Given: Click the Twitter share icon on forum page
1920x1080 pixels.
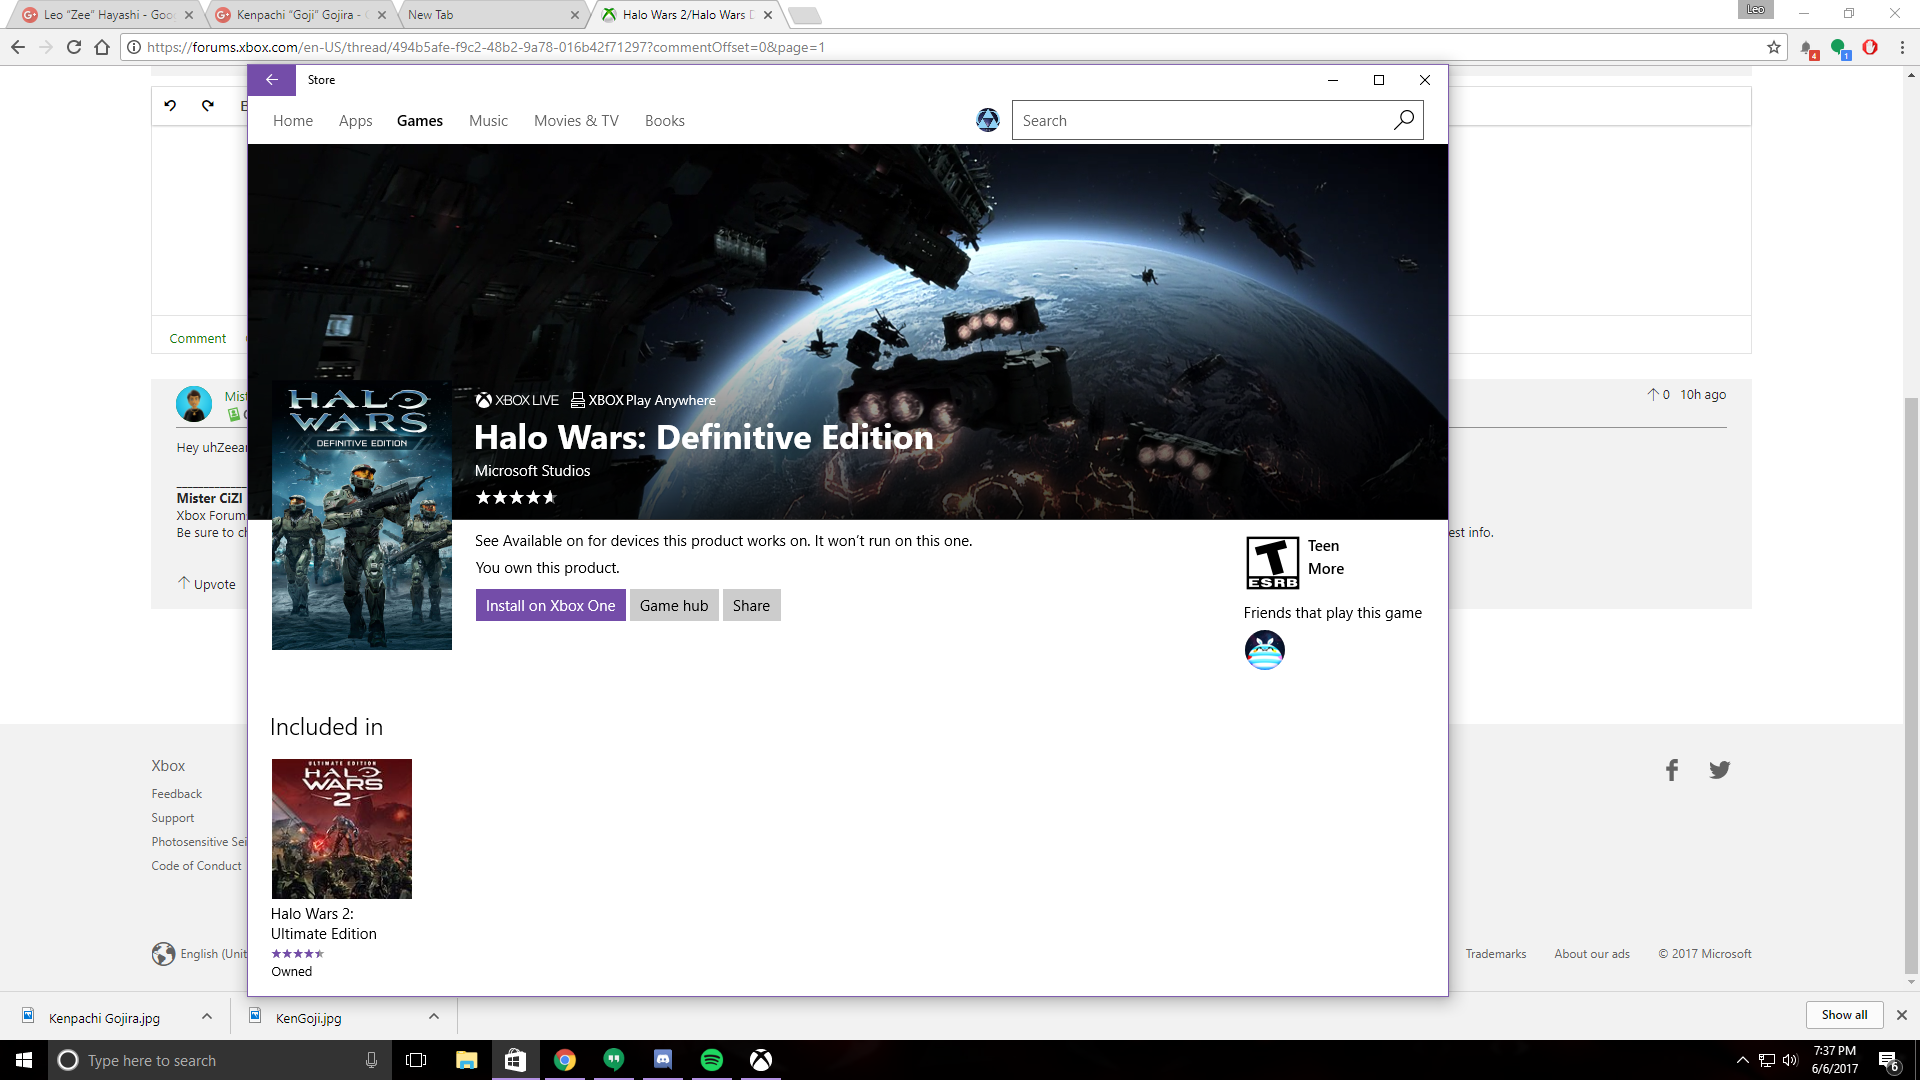Looking at the screenshot, I should [x=1718, y=770].
